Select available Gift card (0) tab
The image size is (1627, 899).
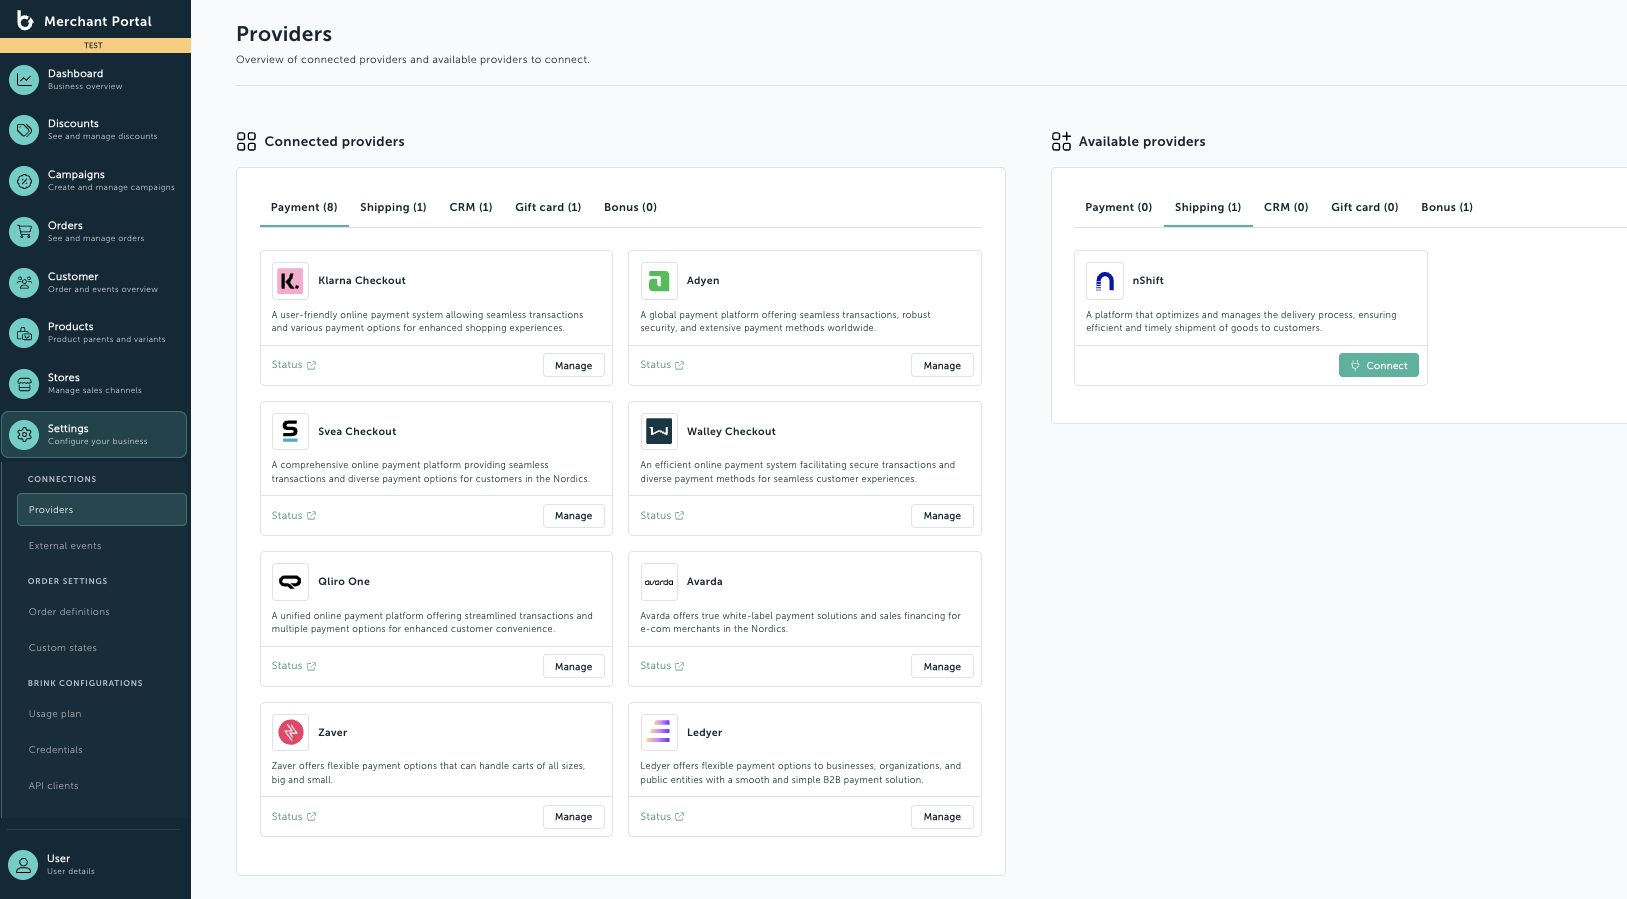click(x=1365, y=207)
